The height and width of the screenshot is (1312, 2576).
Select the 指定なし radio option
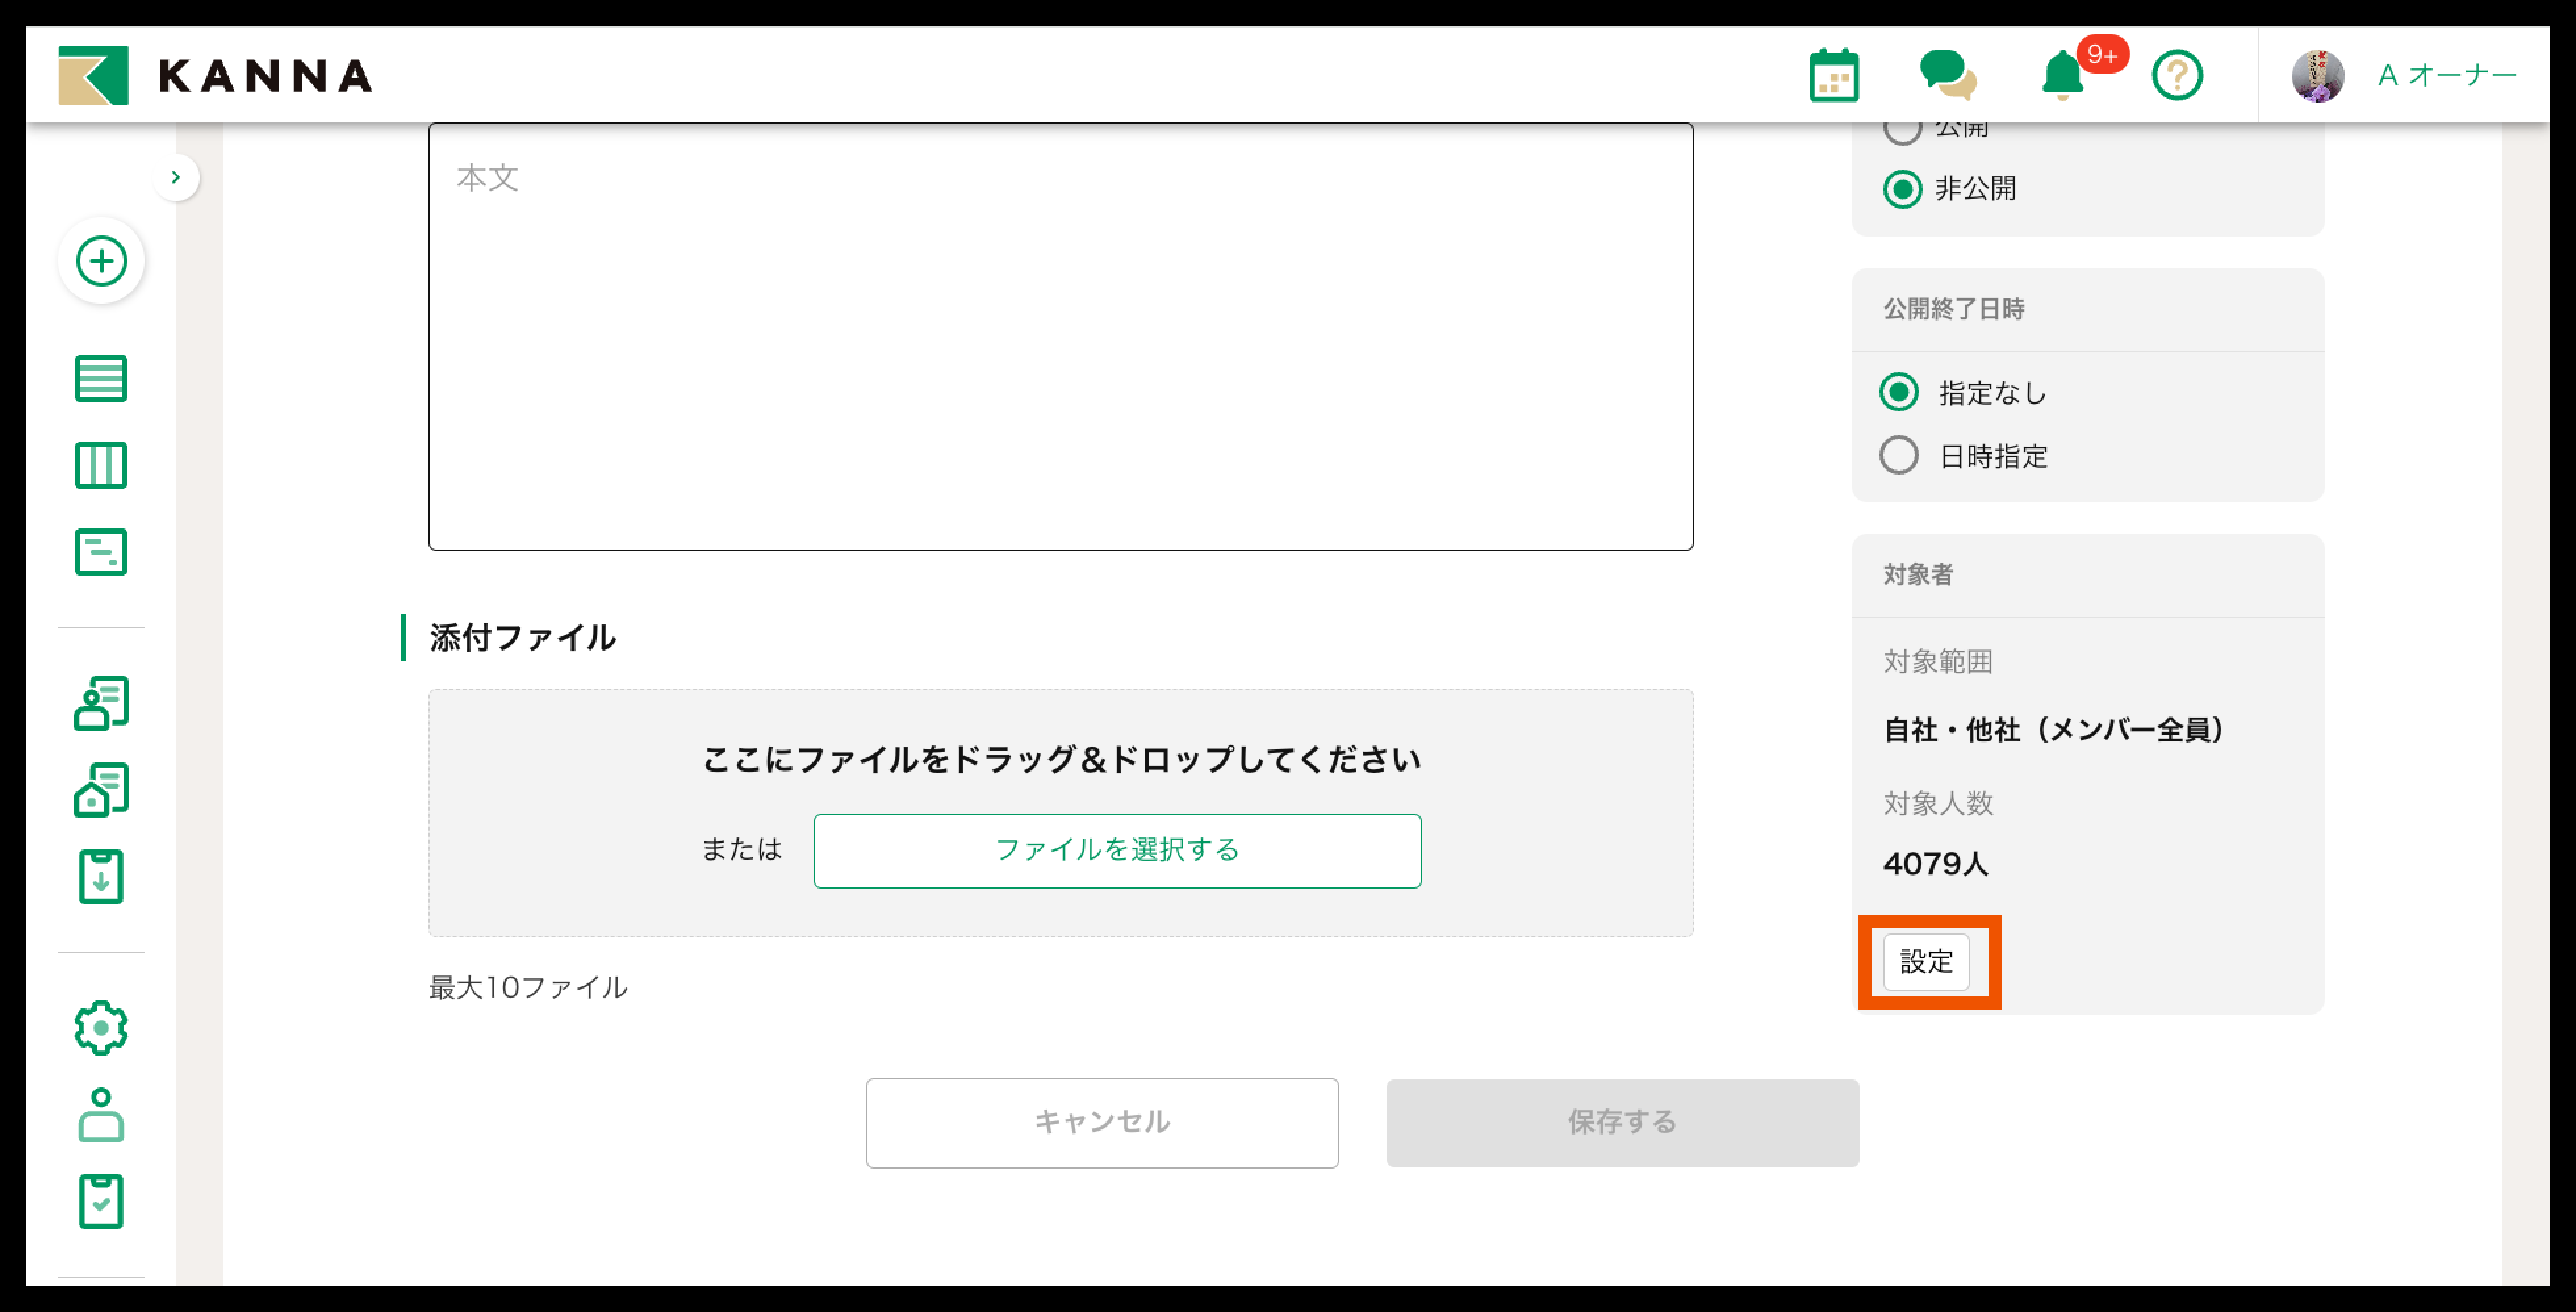click(1898, 392)
